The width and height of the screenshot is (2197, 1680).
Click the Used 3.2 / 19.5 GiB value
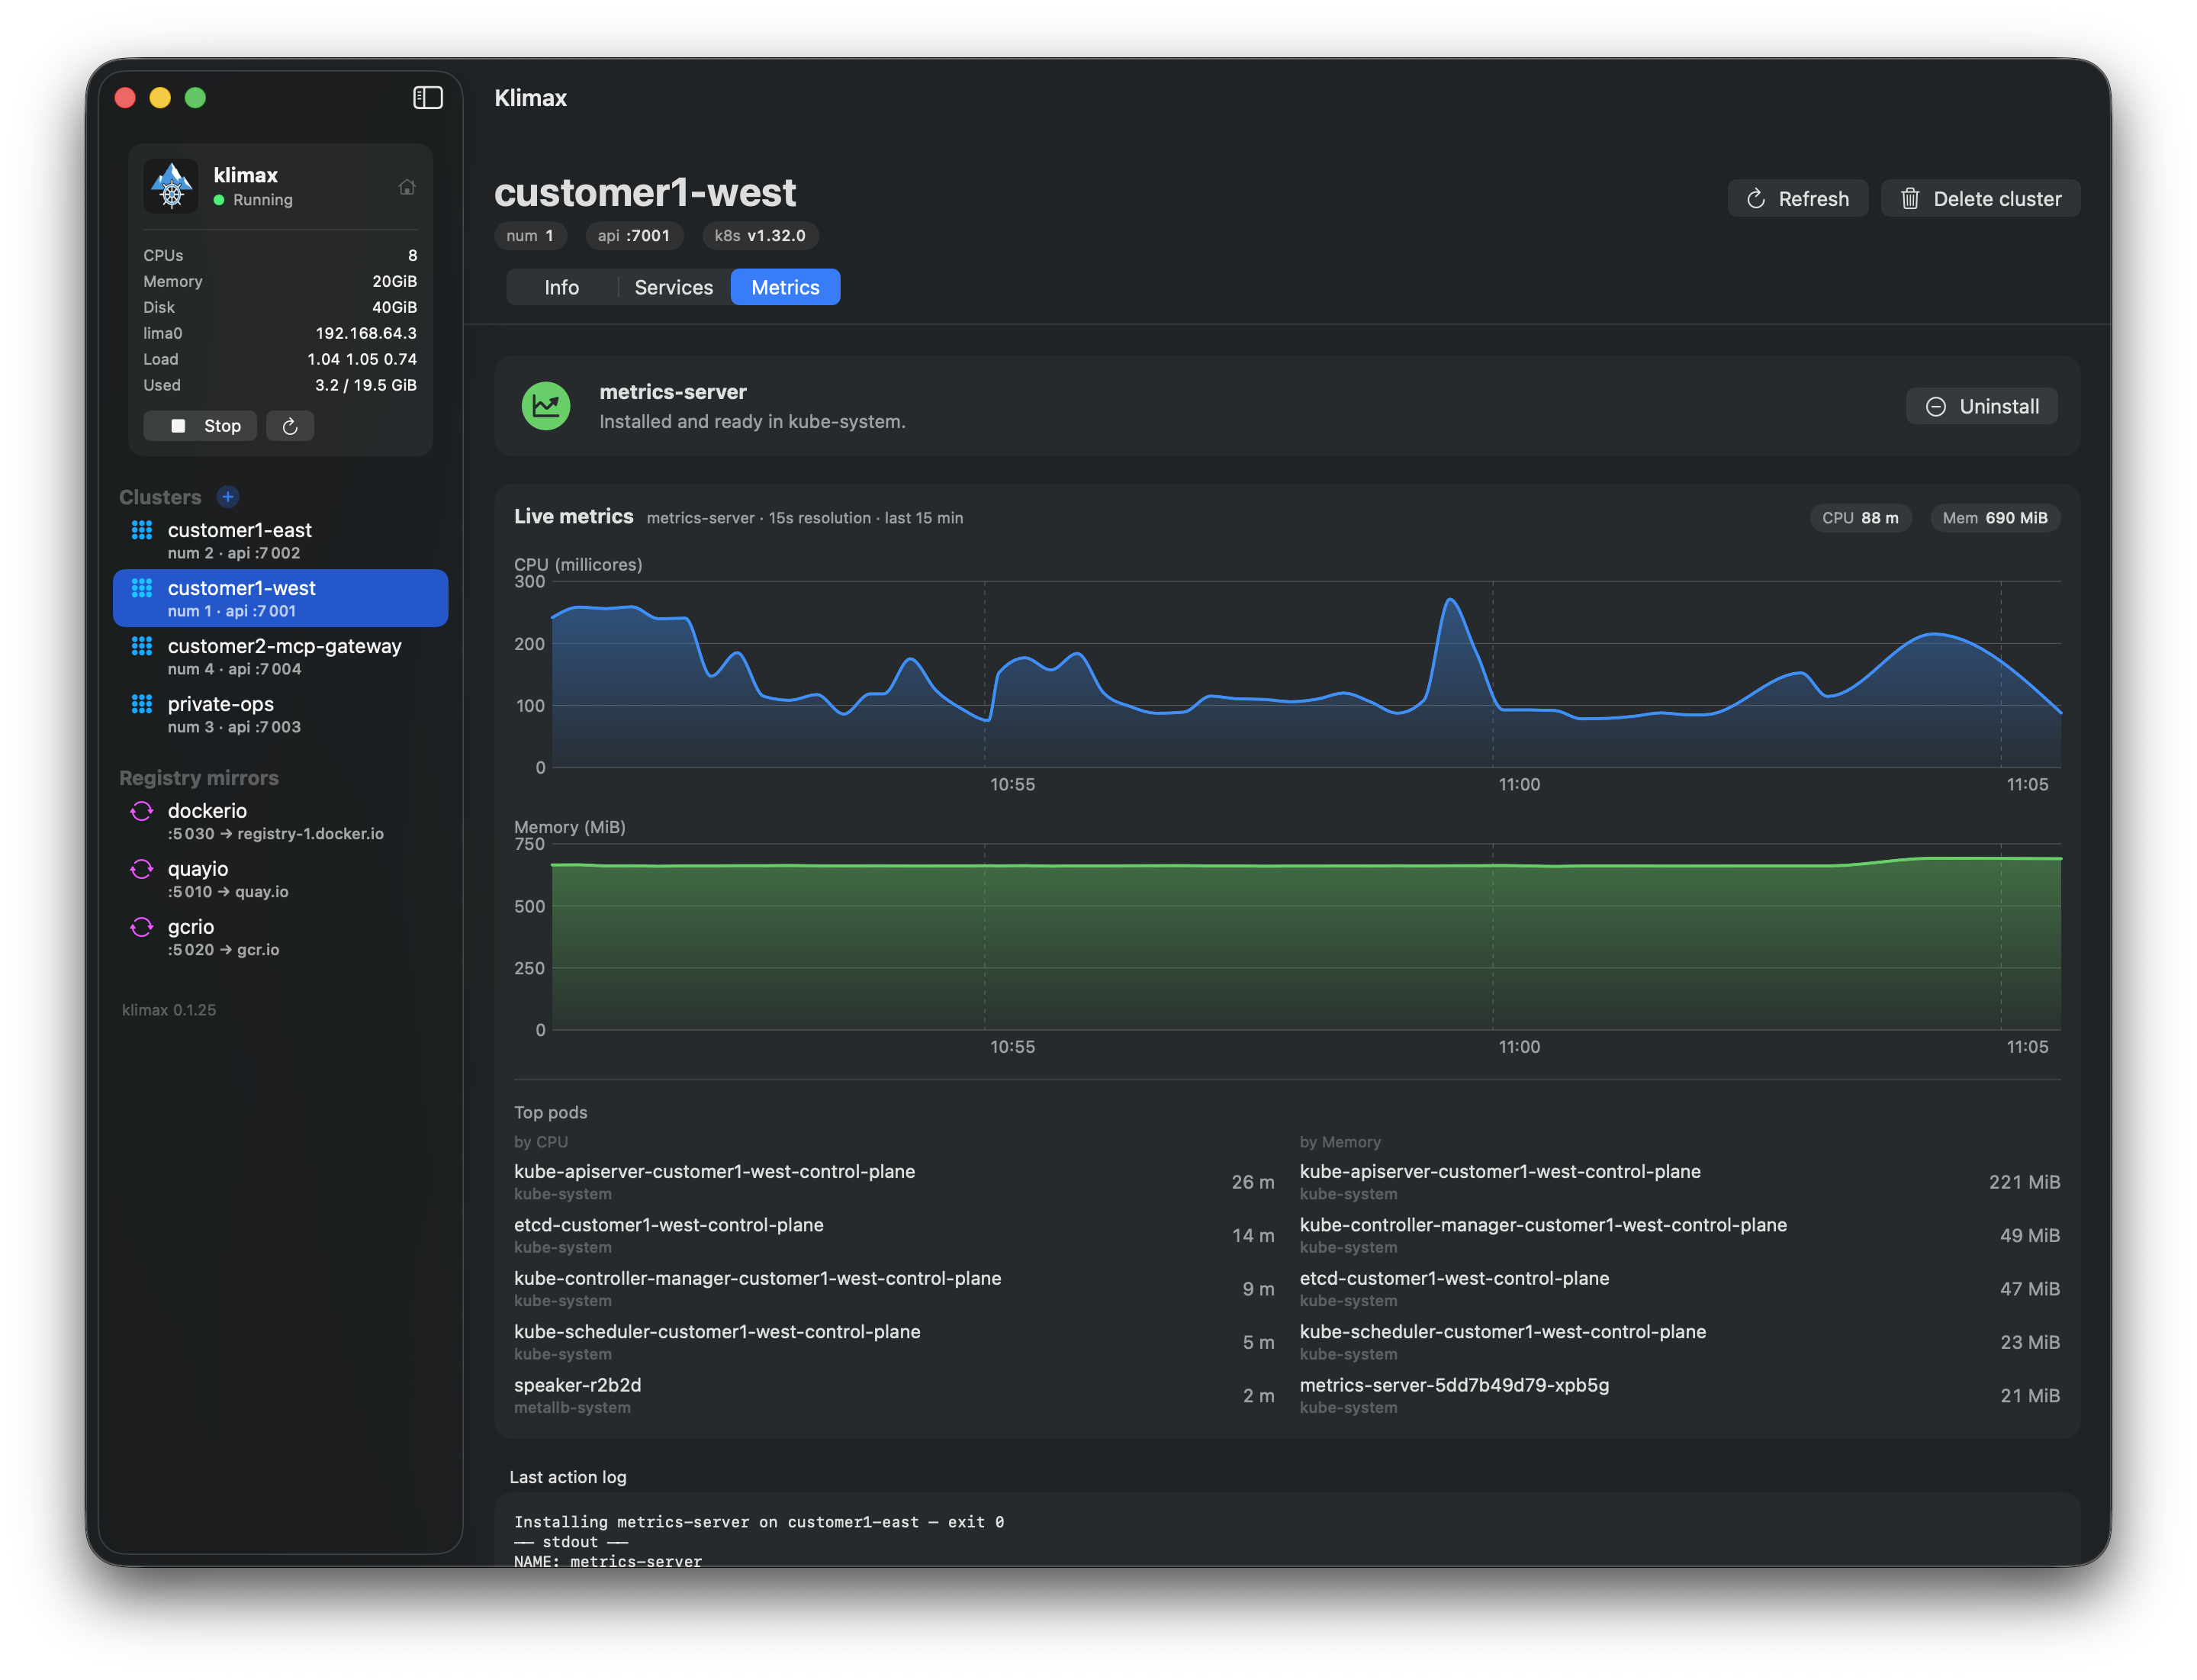tap(366, 385)
